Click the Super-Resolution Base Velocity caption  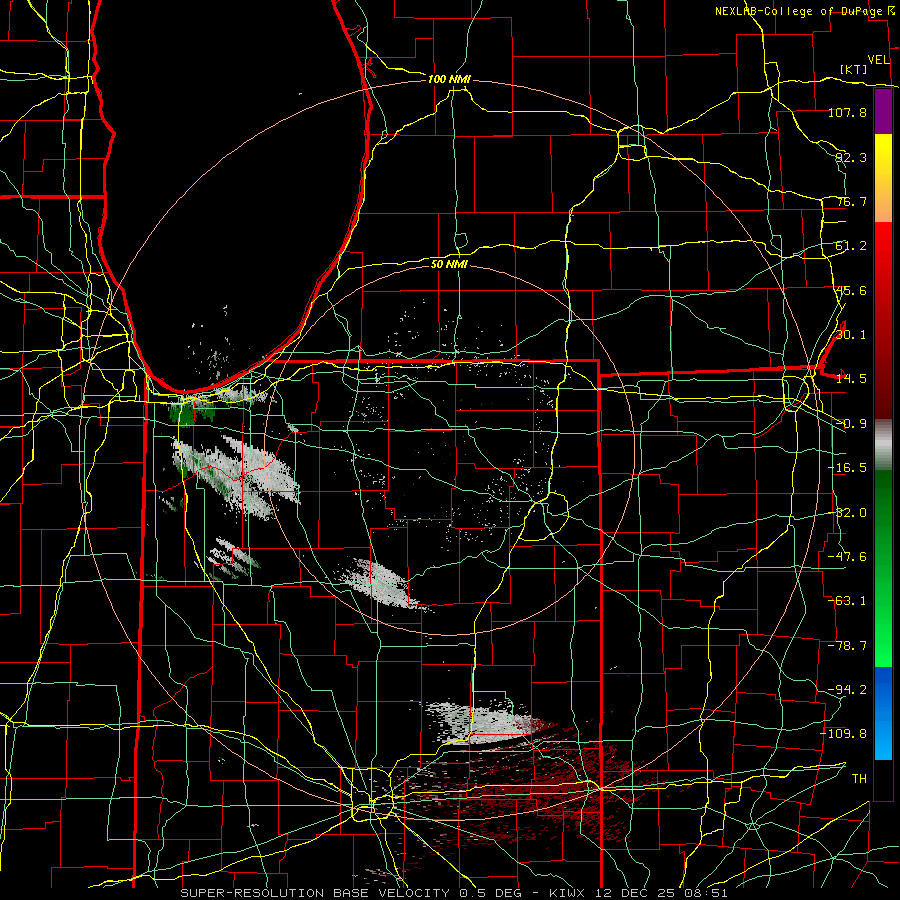454,893
